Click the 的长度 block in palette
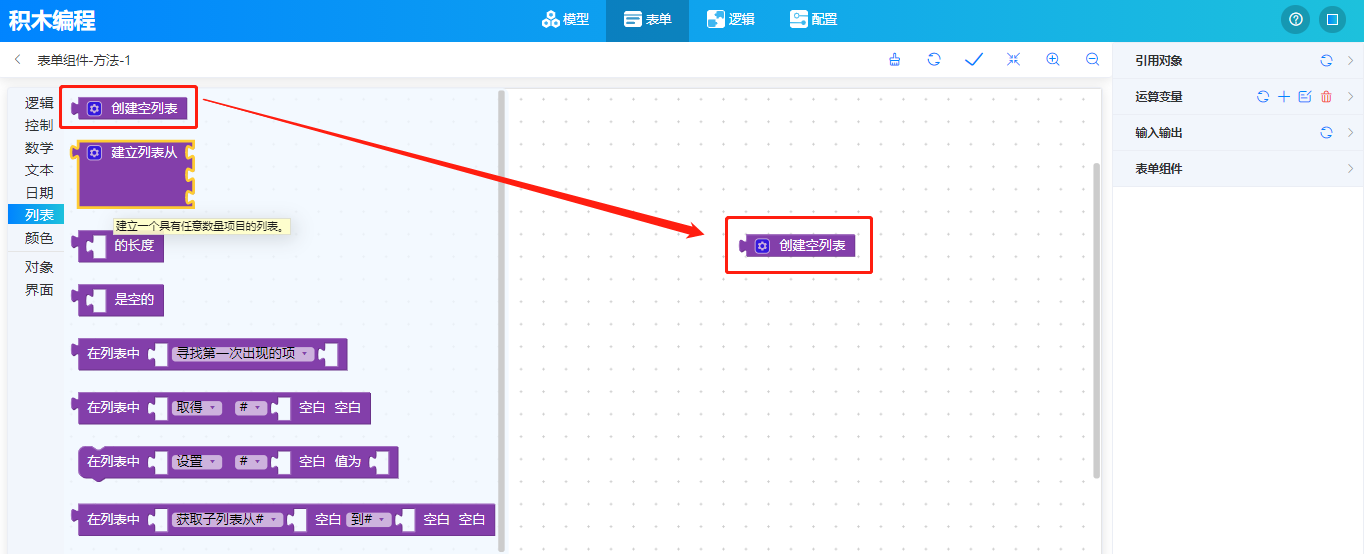 [120, 245]
